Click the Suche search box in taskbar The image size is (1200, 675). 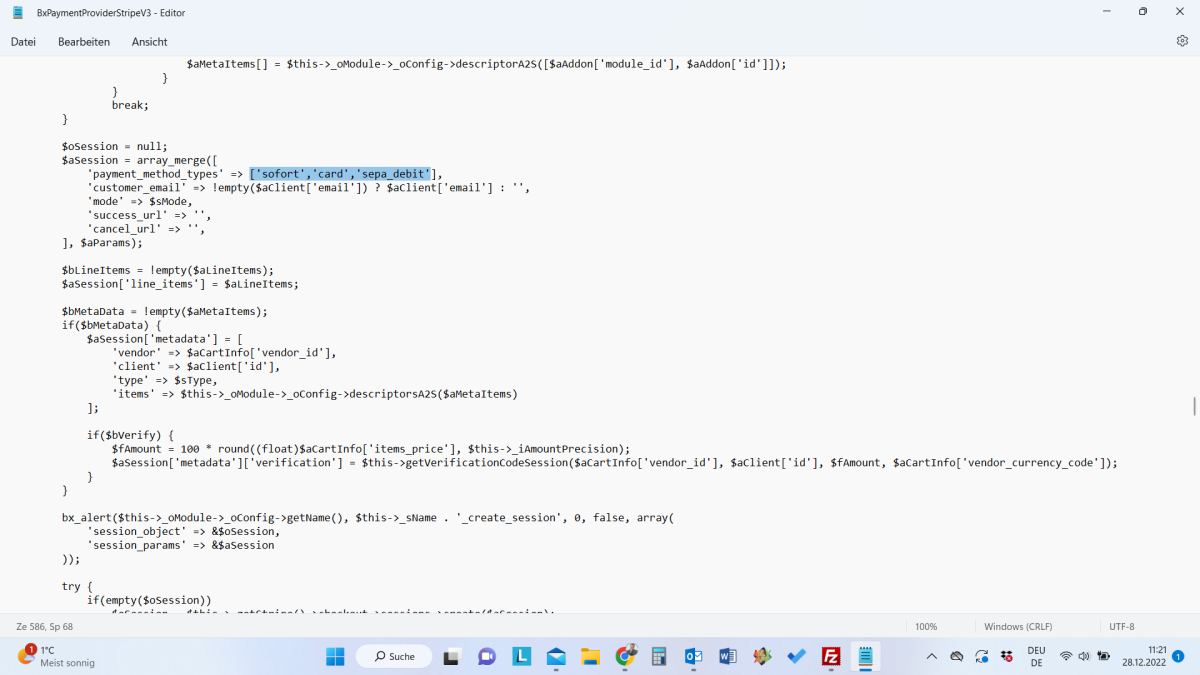click(x=394, y=656)
